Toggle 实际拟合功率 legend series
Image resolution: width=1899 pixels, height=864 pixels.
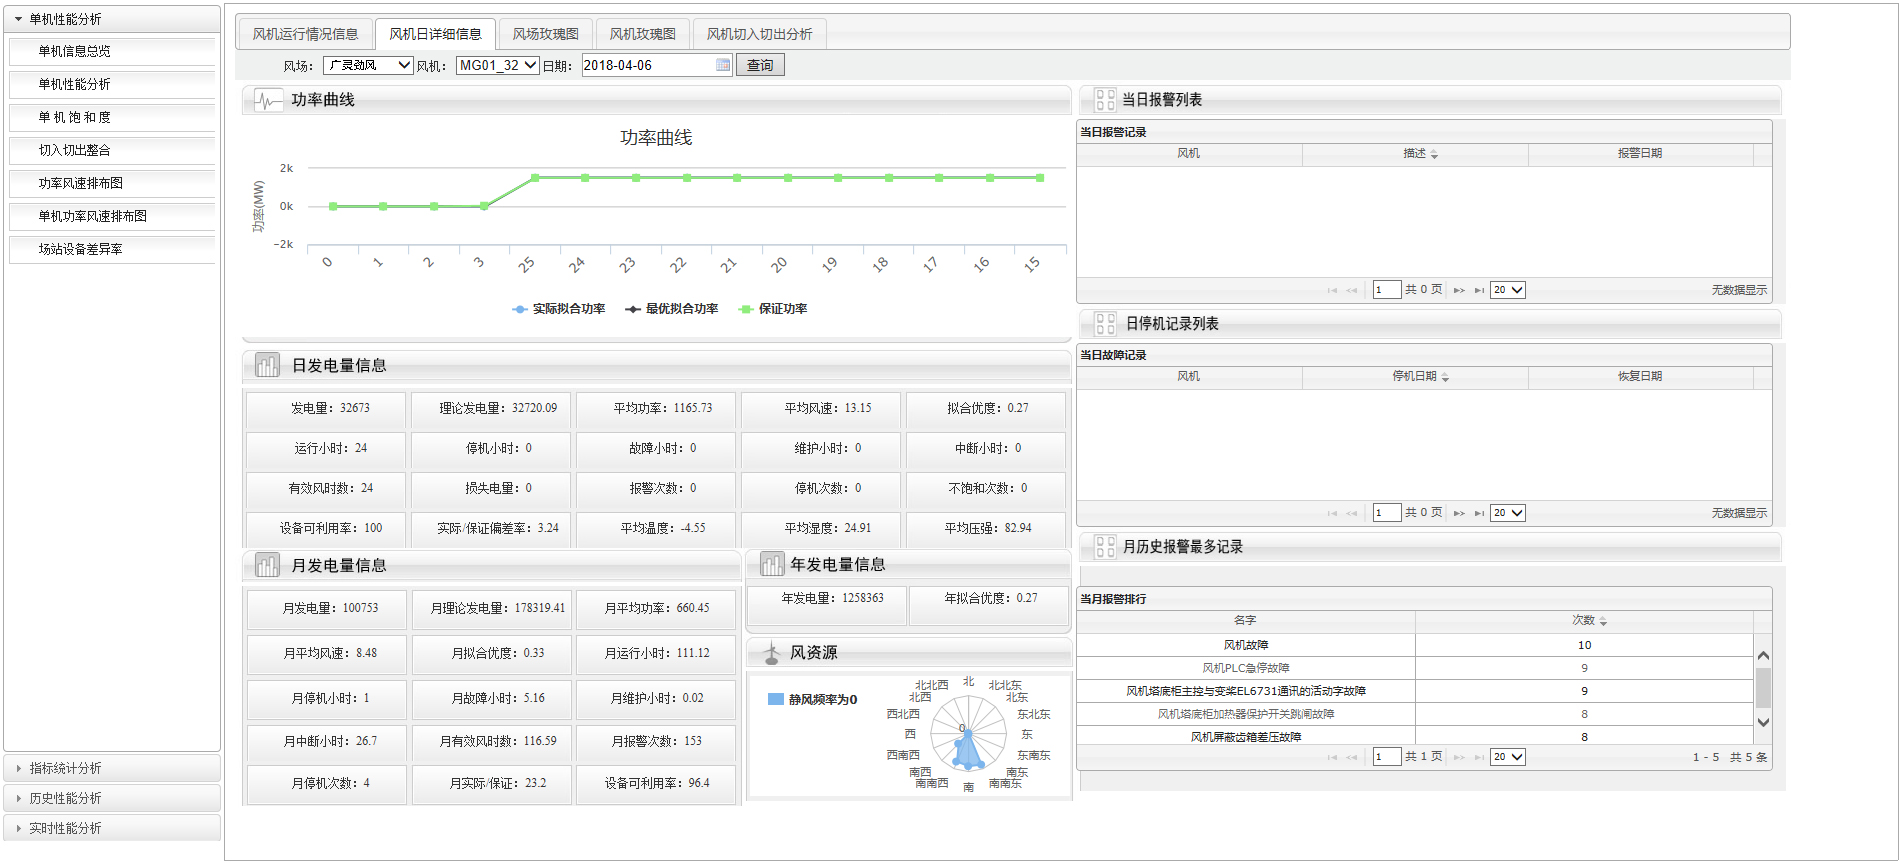(x=559, y=309)
